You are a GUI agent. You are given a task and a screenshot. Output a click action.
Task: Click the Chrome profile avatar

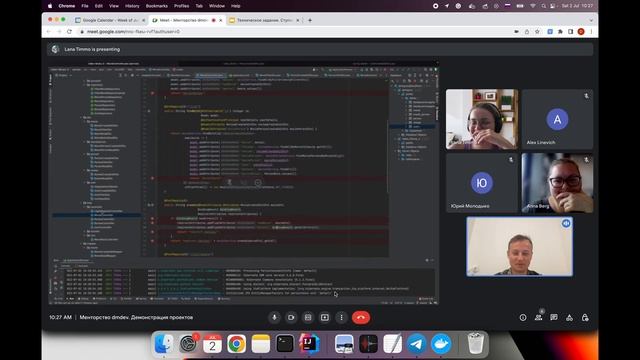tap(581, 31)
